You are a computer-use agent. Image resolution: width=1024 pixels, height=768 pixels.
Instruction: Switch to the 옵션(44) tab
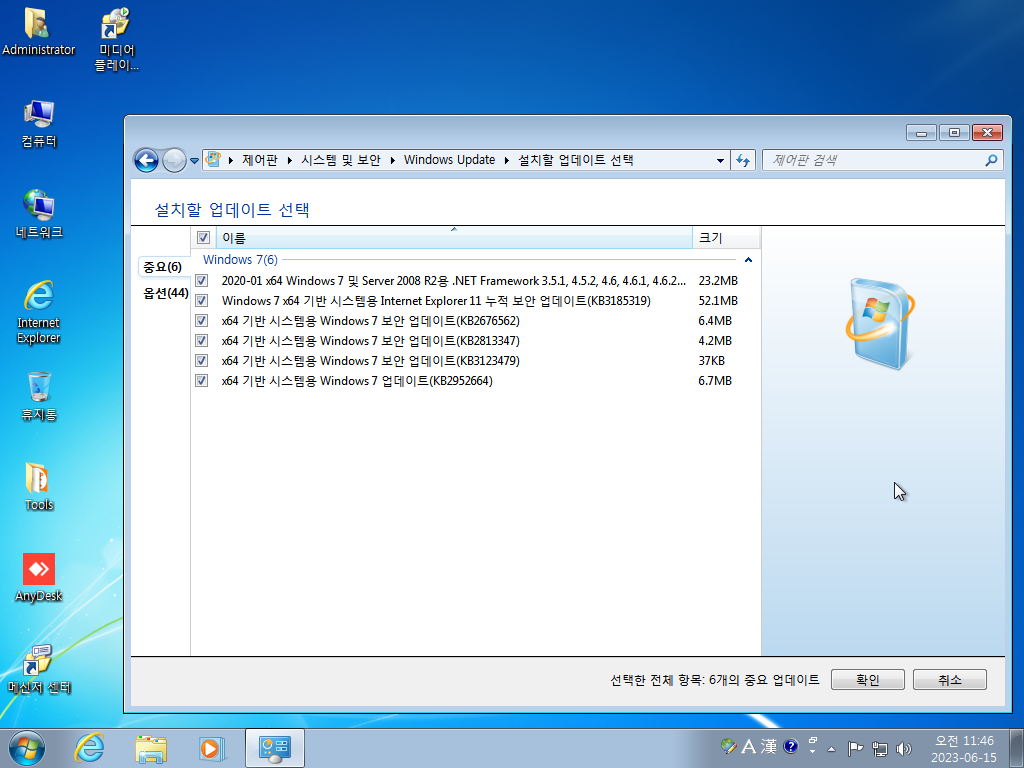coord(165,293)
